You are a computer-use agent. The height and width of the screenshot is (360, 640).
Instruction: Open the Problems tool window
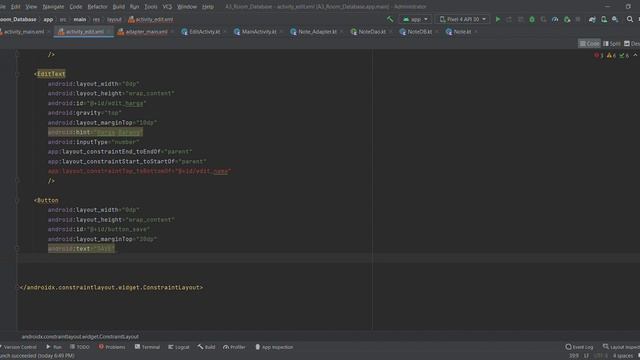coord(112,347)
